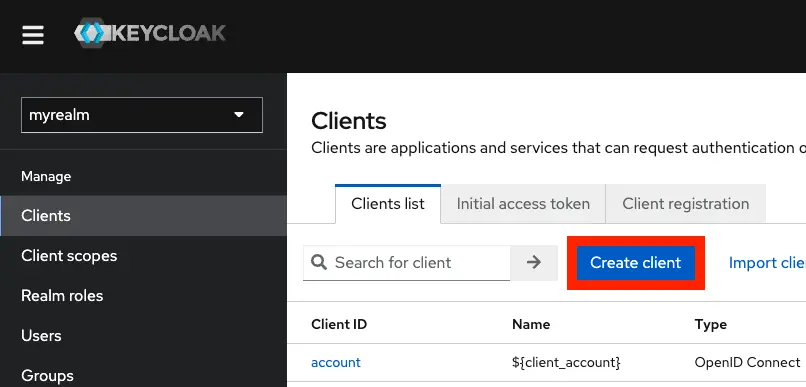This screenshot has height=387, width=806.
Task: Open the Client registration tab
Action: pos(686,204)
